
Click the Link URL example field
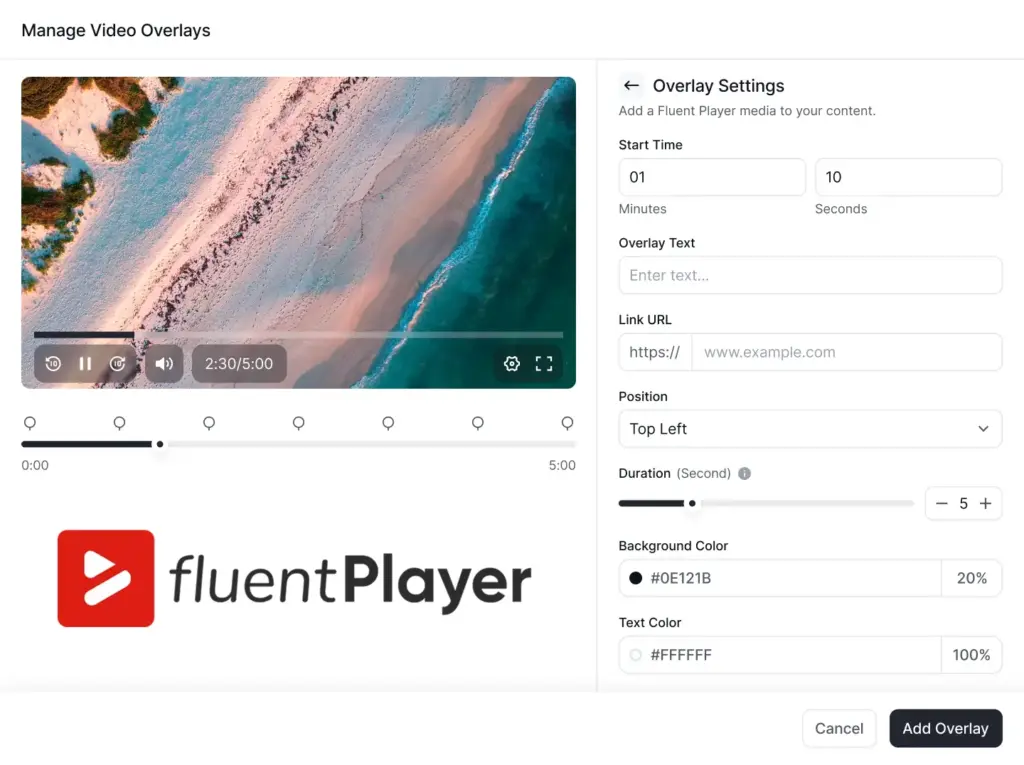847,352
